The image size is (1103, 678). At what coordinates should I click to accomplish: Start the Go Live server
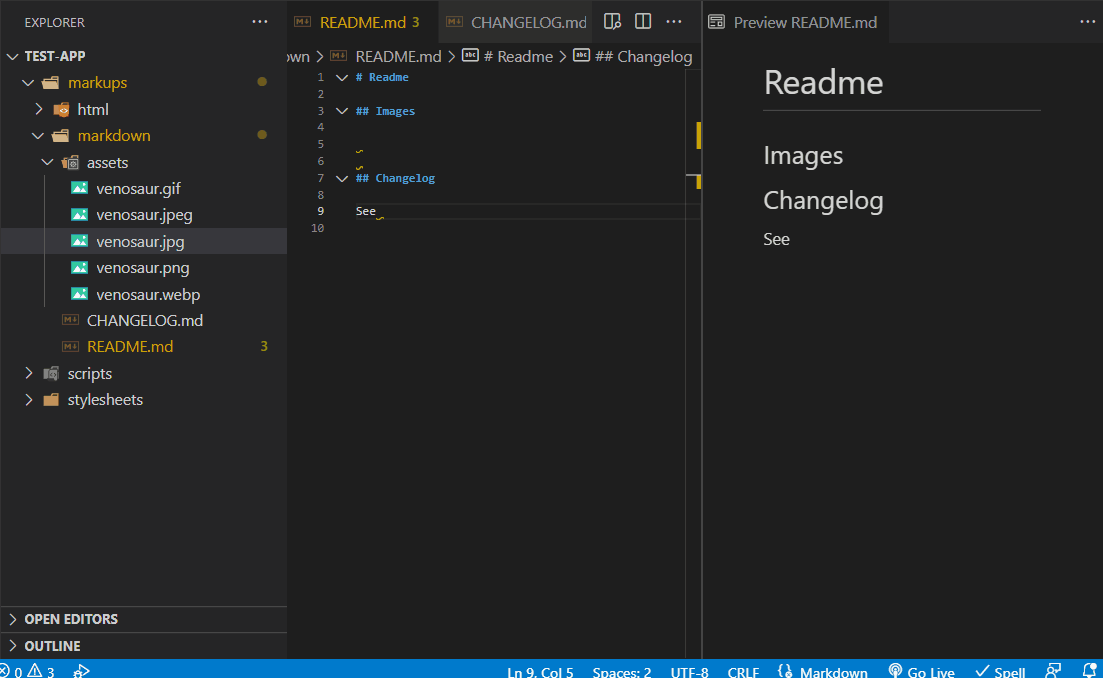coord(921,670)
